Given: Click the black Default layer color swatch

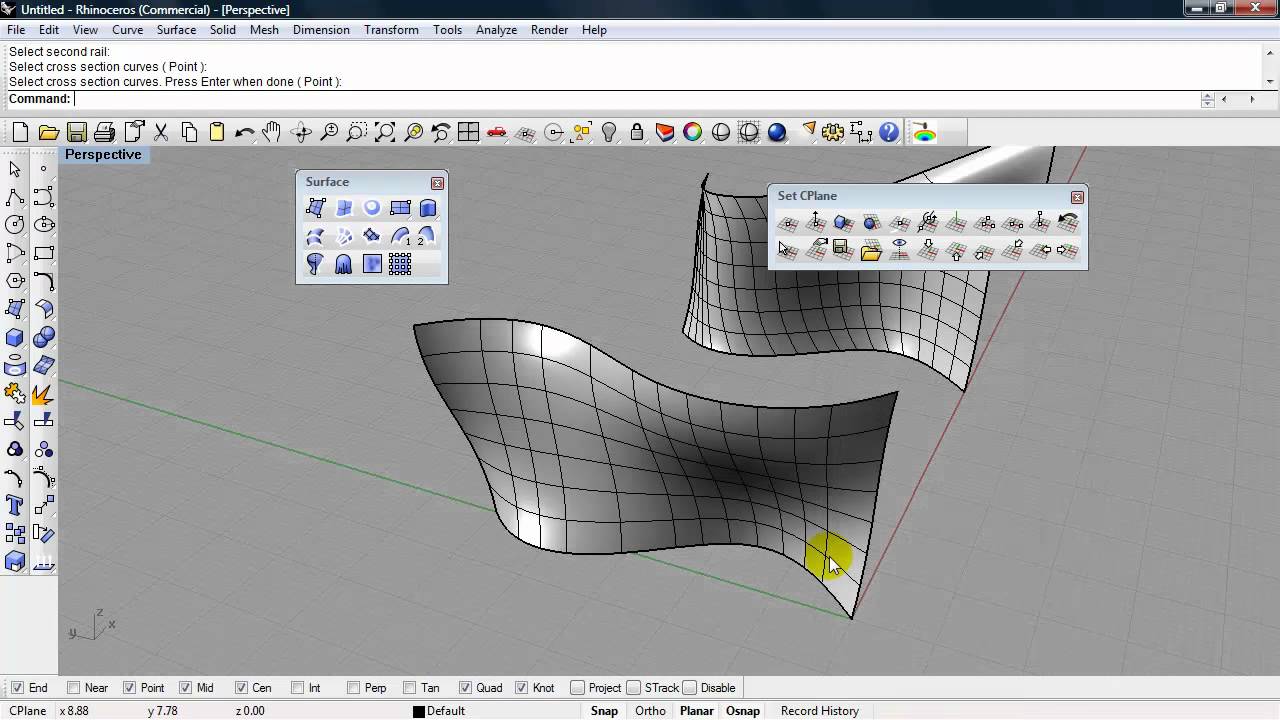Looking at the screenshot, I should pos(419,712).
